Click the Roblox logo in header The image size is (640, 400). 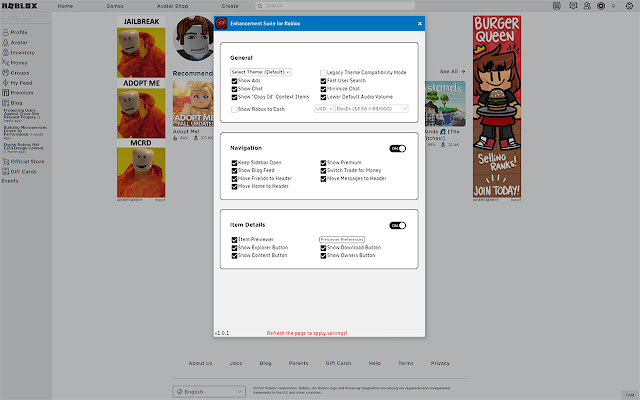(20, 6)
